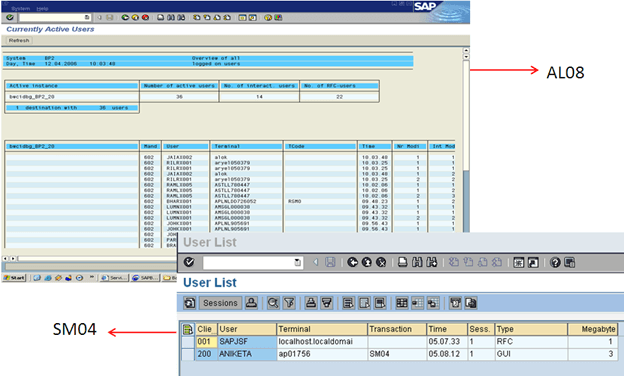Screen dimensions: 624x376
Task: Click ANIKETA user cell
Action: [x=247, y=354]
